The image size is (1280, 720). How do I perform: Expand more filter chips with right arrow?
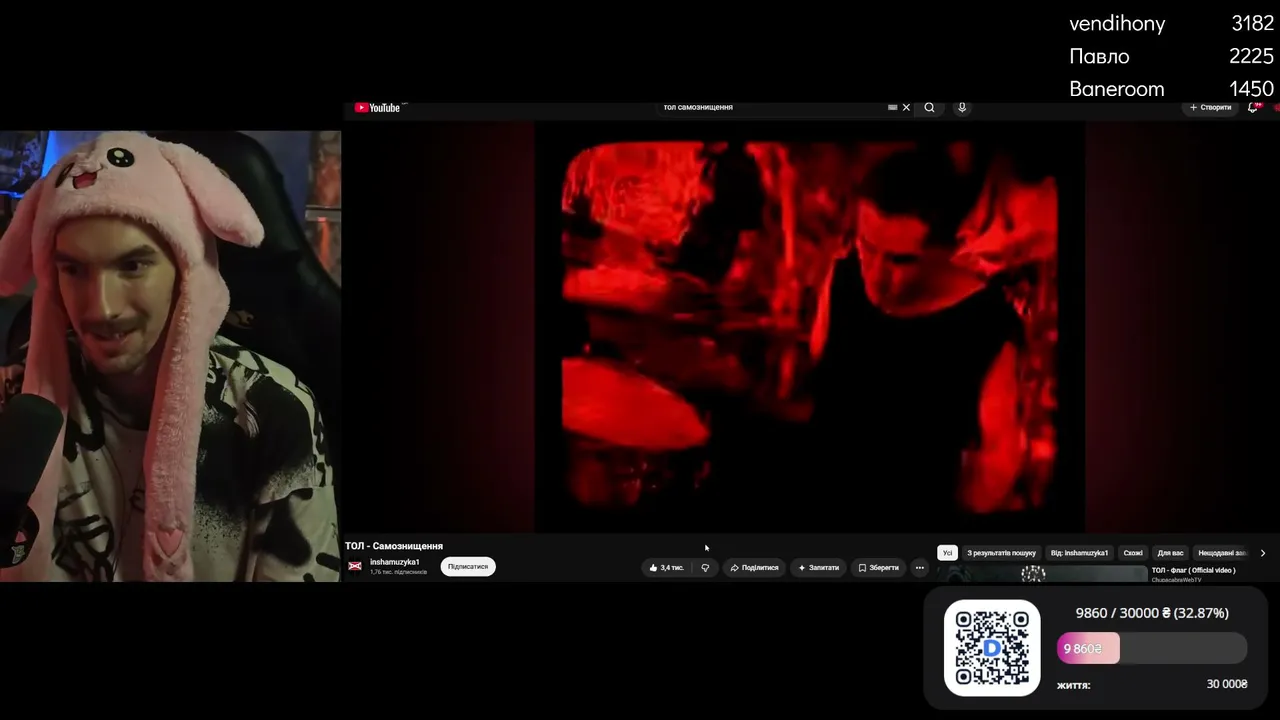point(1262,553)
